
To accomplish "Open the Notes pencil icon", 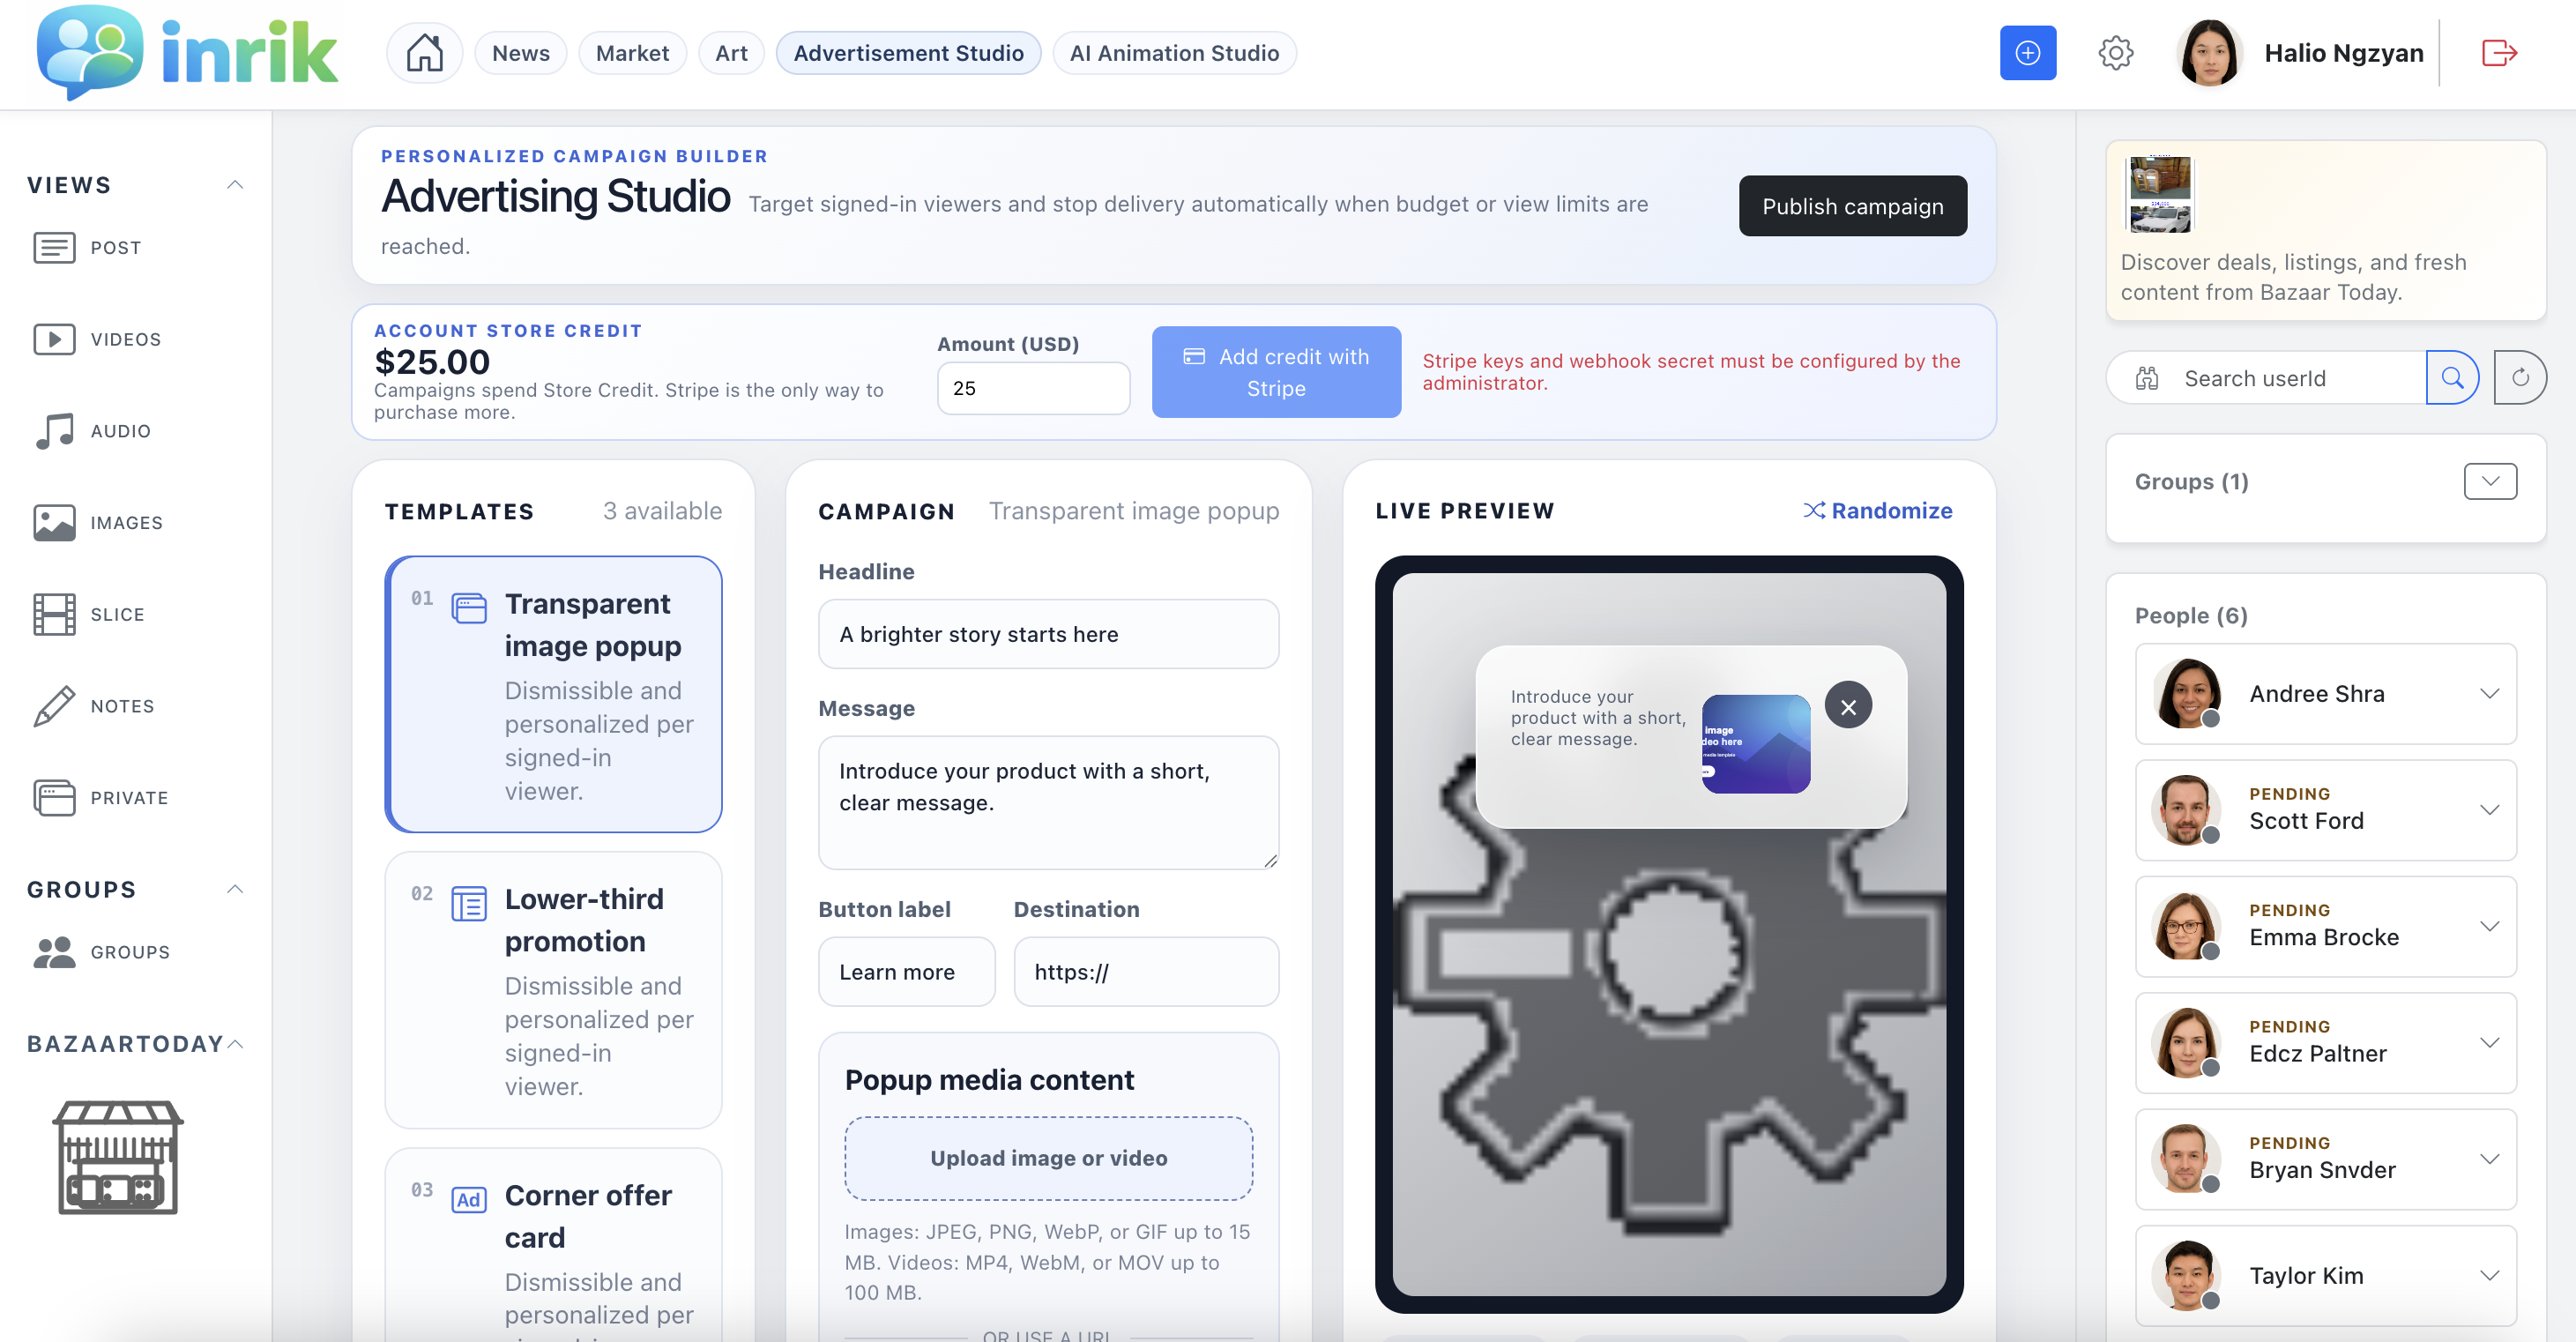I will (54, 706).
